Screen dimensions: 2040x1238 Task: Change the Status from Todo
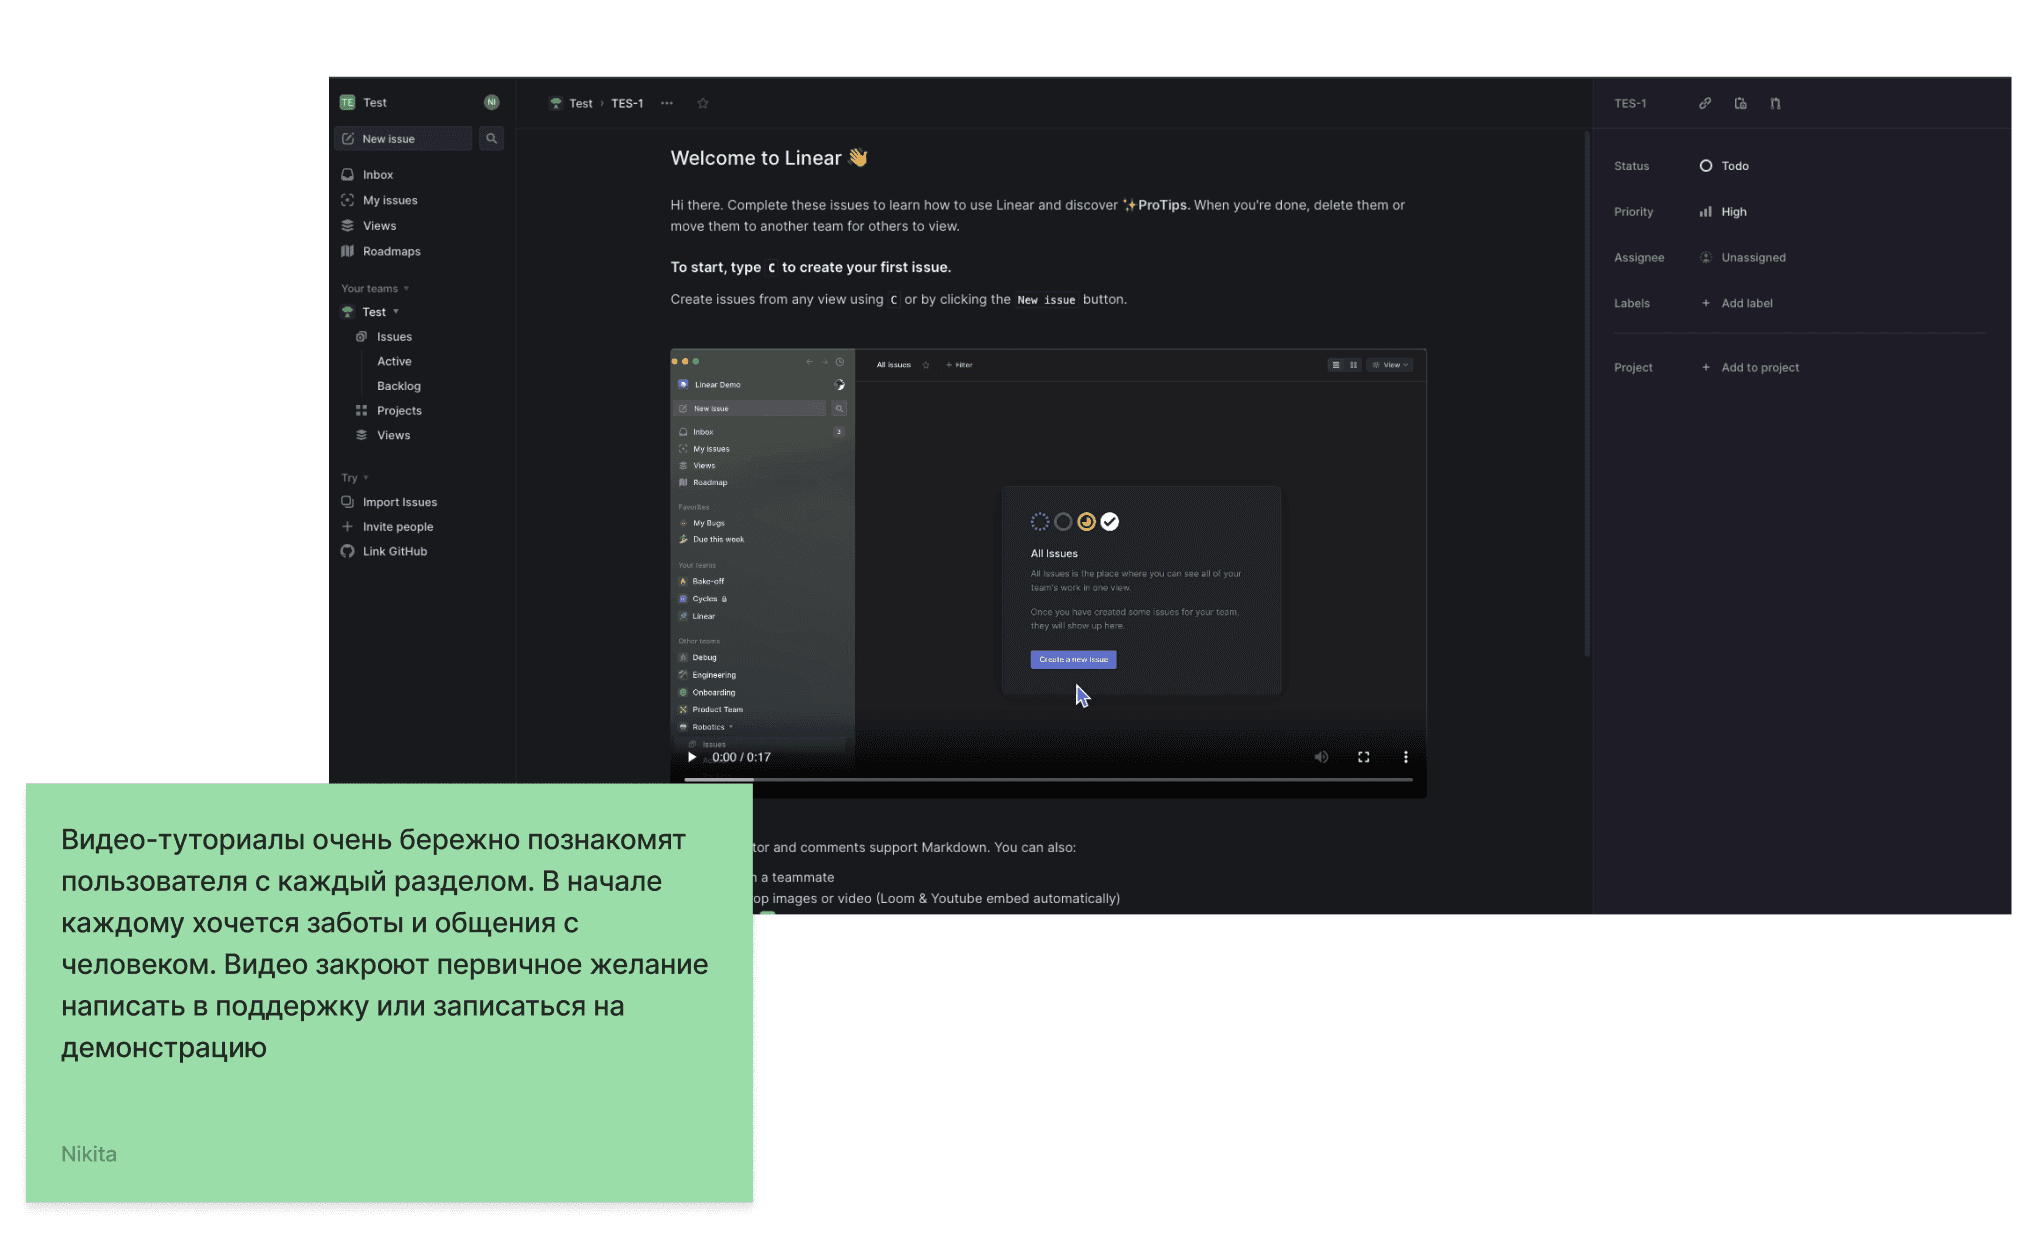click(x=1724, y=166)
